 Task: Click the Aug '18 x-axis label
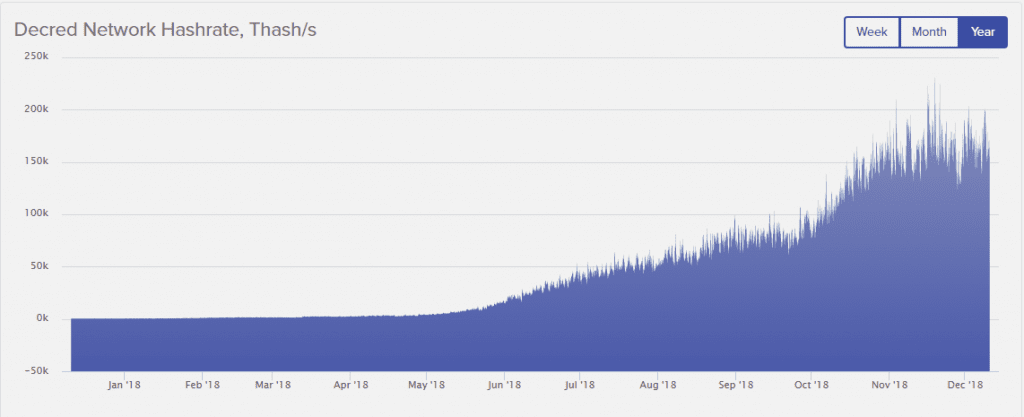(658, 385)
